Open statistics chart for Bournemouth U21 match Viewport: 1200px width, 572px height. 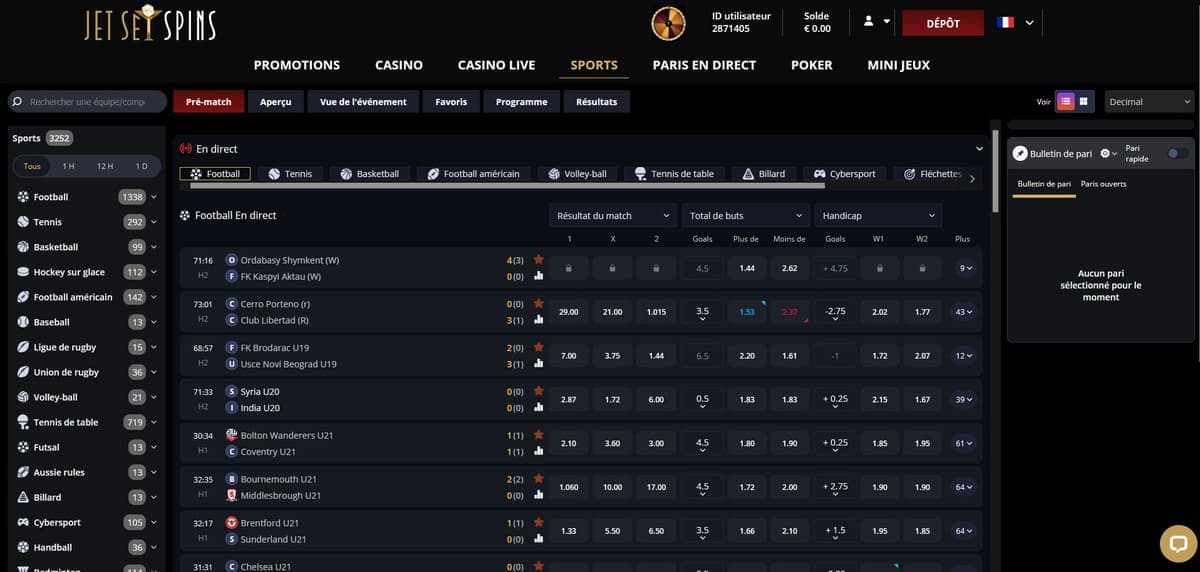pos(539,495)
